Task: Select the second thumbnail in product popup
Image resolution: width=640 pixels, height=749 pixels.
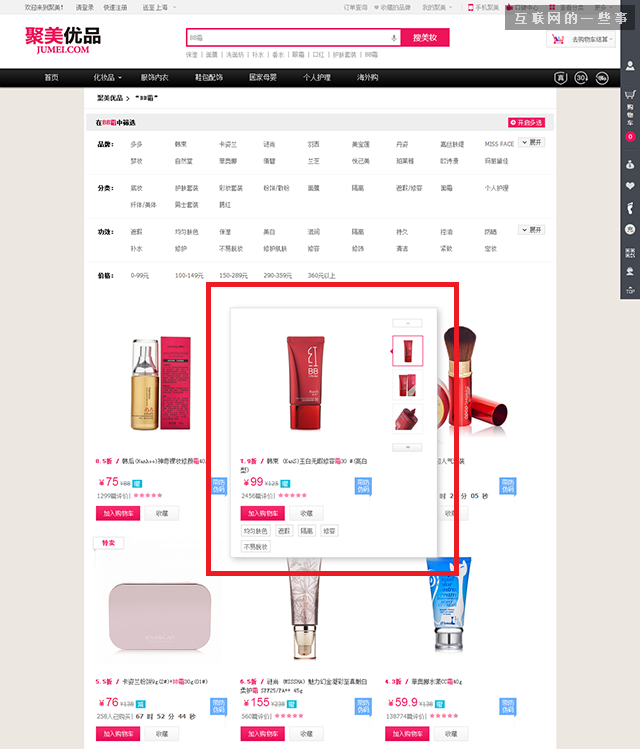Action: (x=407, y=385)
